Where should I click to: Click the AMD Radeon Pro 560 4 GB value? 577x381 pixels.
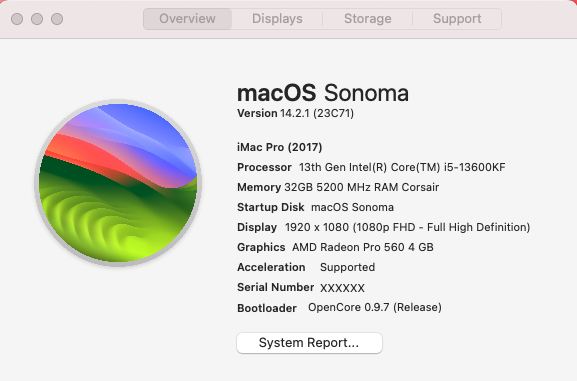(363, 247)
